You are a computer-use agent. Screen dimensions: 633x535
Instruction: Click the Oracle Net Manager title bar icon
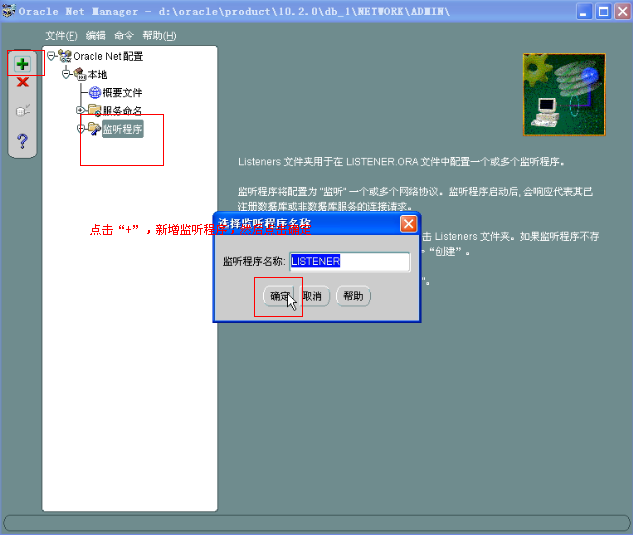pyautogui.click(x=8, y=11)
